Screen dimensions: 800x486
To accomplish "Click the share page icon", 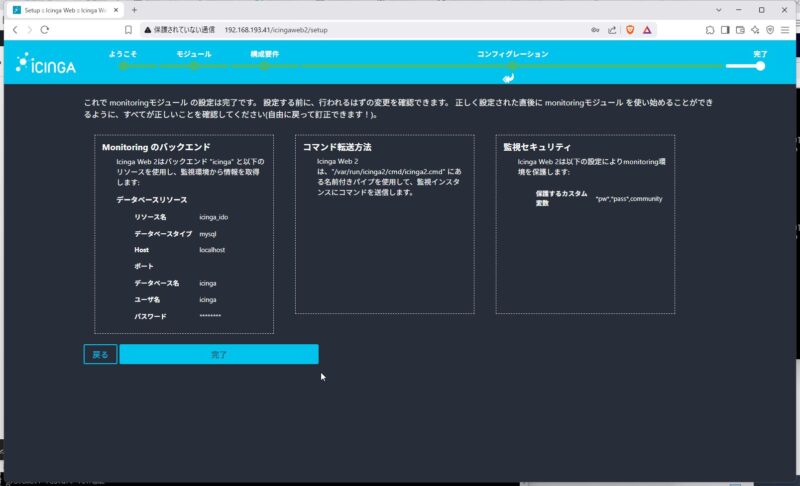I will click(x=612, y=30).
